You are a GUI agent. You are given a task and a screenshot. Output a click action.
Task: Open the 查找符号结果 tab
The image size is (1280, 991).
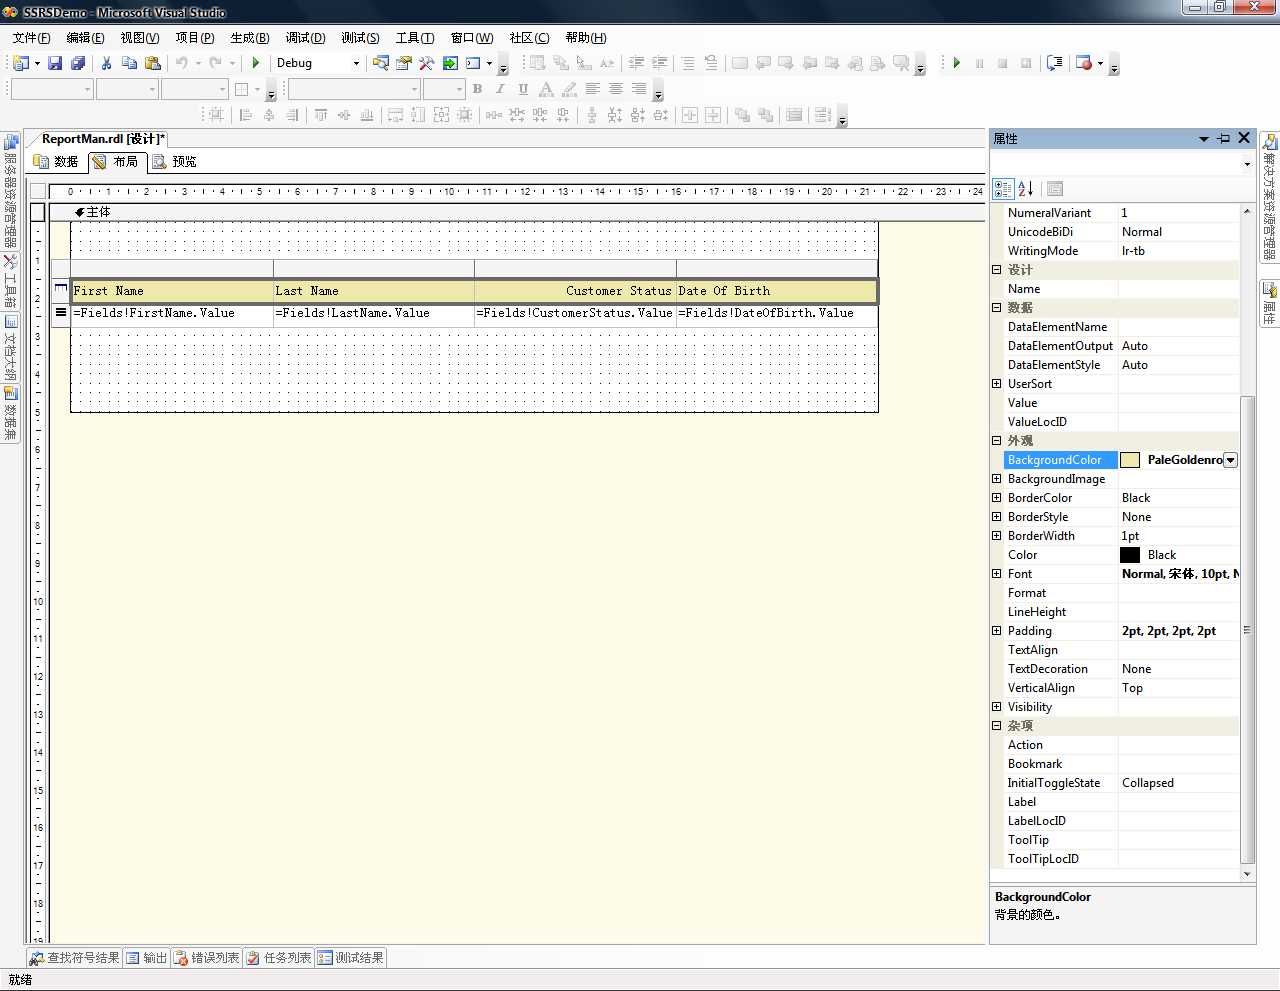[75, 958]
